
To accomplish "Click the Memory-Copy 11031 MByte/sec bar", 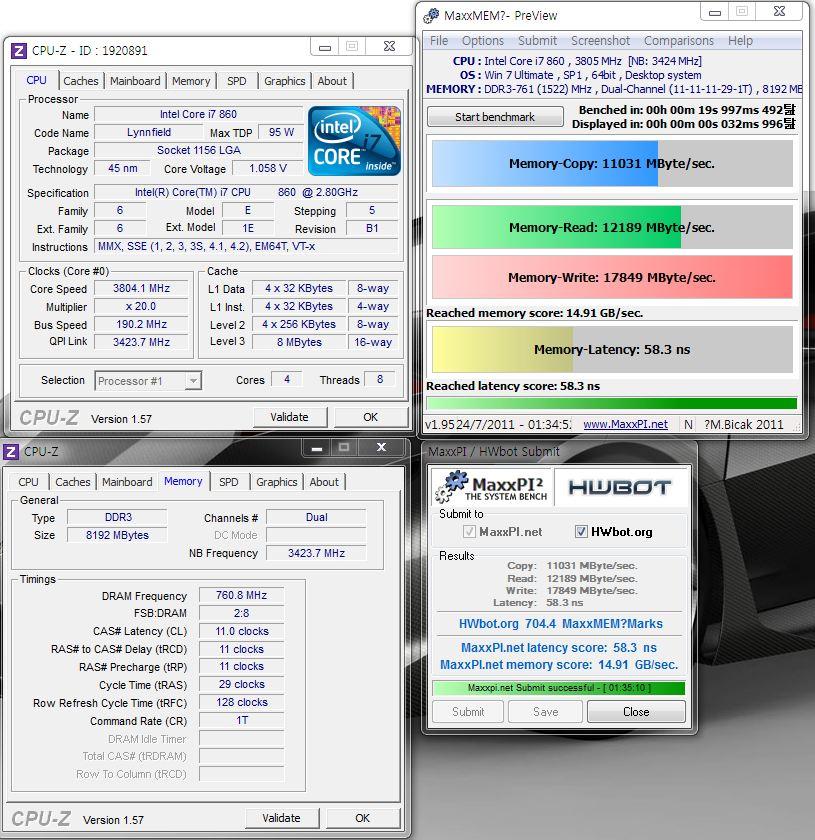I will coord(612,163).
